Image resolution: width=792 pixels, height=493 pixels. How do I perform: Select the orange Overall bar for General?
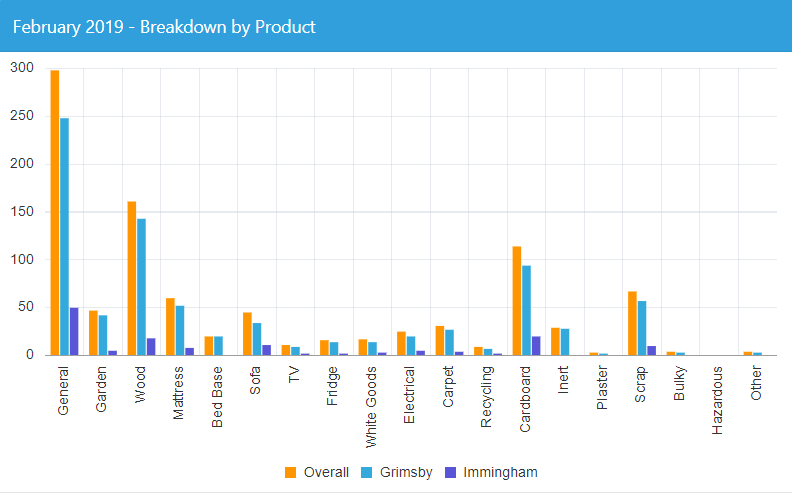pos(55,213)
